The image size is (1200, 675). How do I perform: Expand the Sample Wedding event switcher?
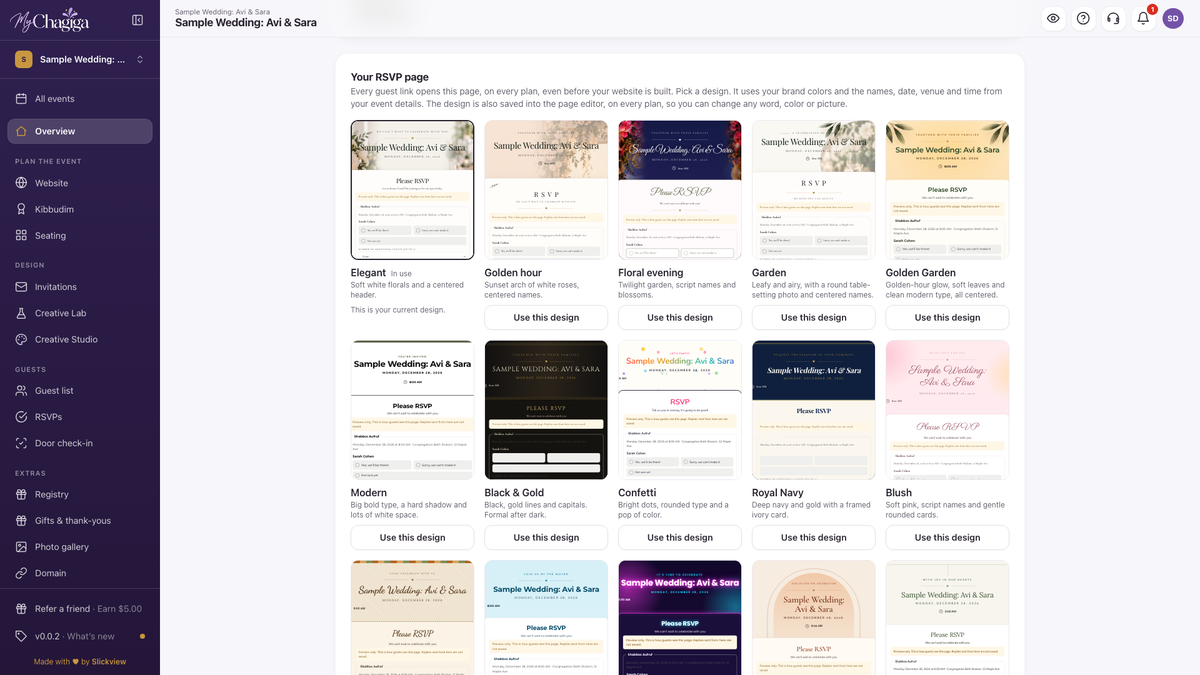click(x=80, y=60)
